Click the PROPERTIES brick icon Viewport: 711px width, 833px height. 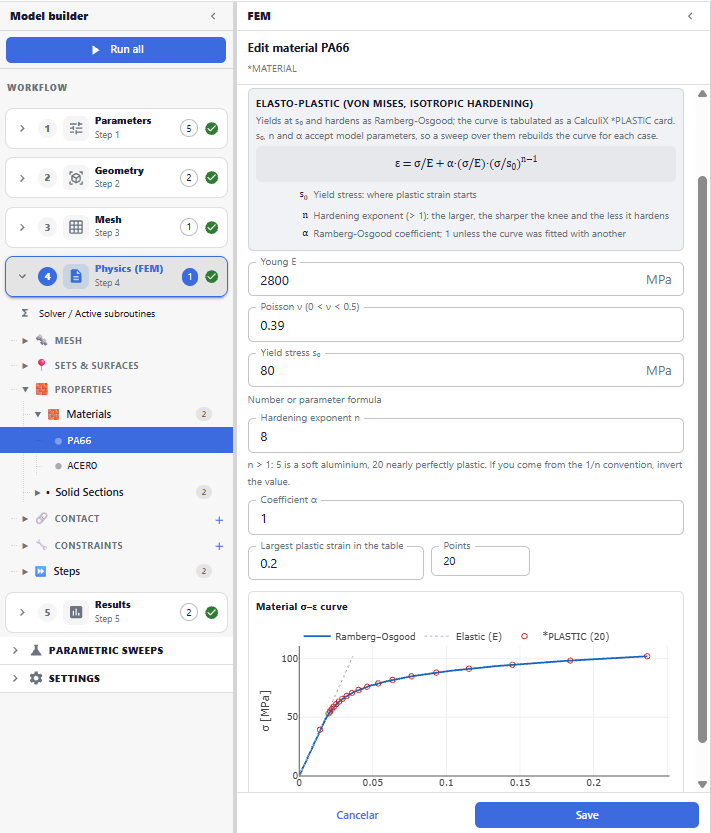(41, 389)
